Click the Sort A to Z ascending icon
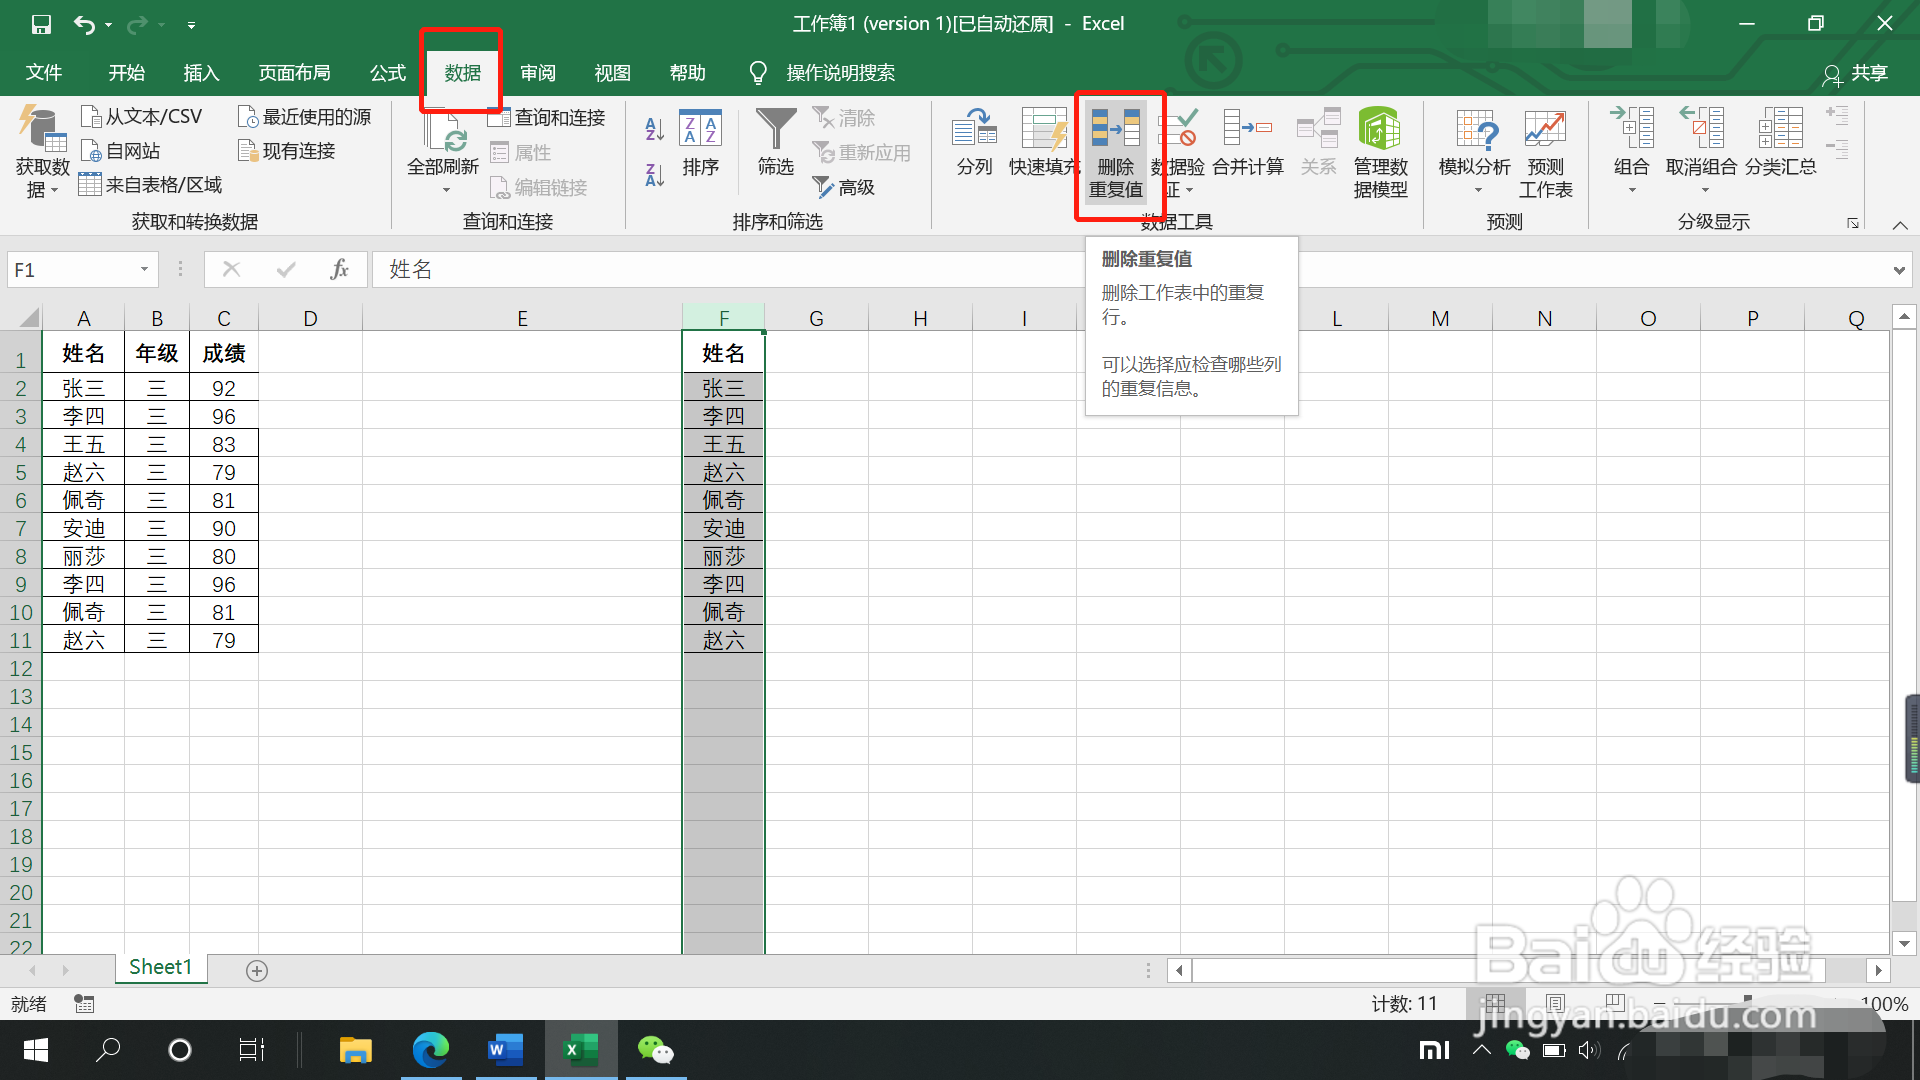The height and width of the screenshot is (1080, 1920). click(655, 129)
